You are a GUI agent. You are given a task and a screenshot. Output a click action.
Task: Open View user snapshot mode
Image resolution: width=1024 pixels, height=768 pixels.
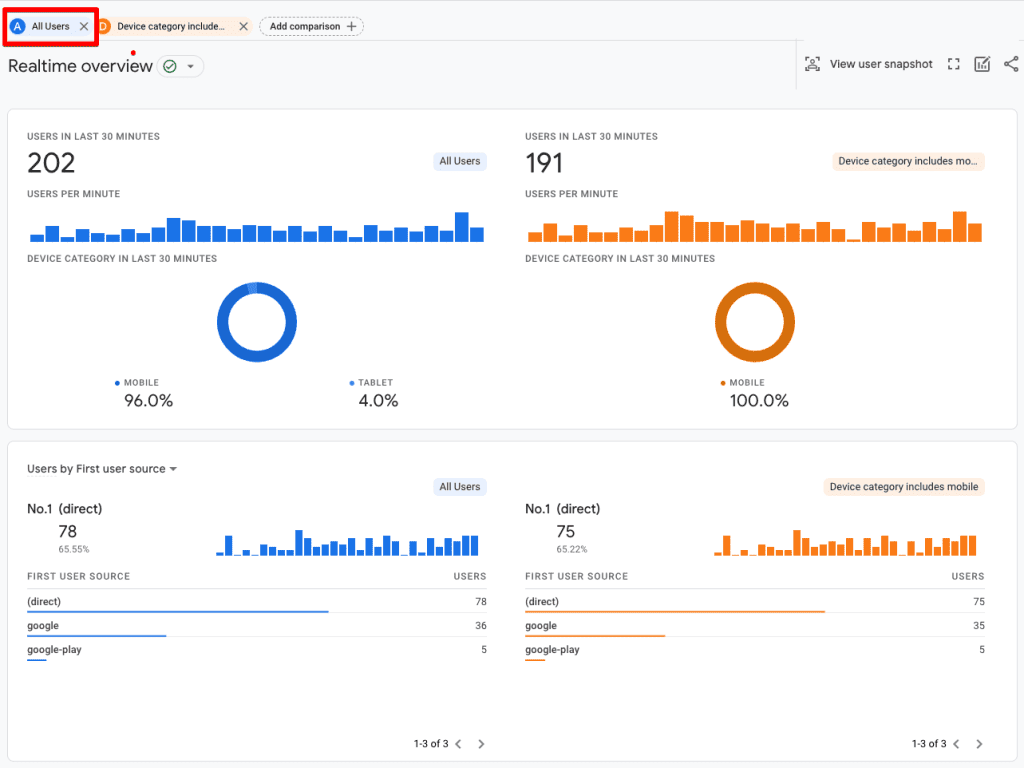pos(869,63)
